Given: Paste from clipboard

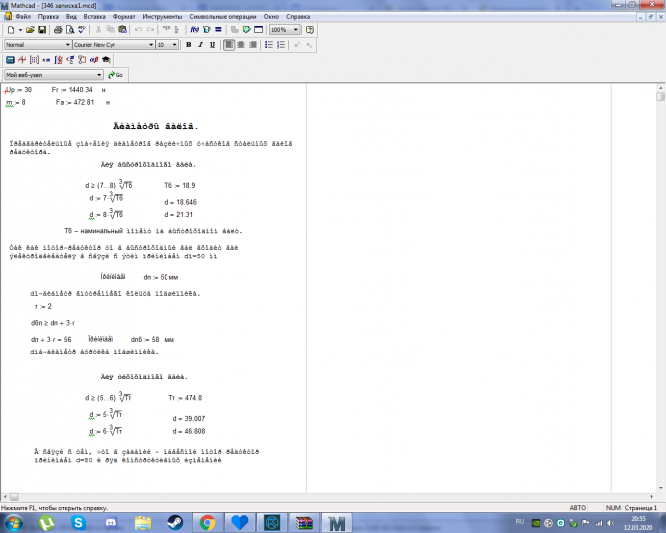Looking at the screenshot, I should click(122, 30).
